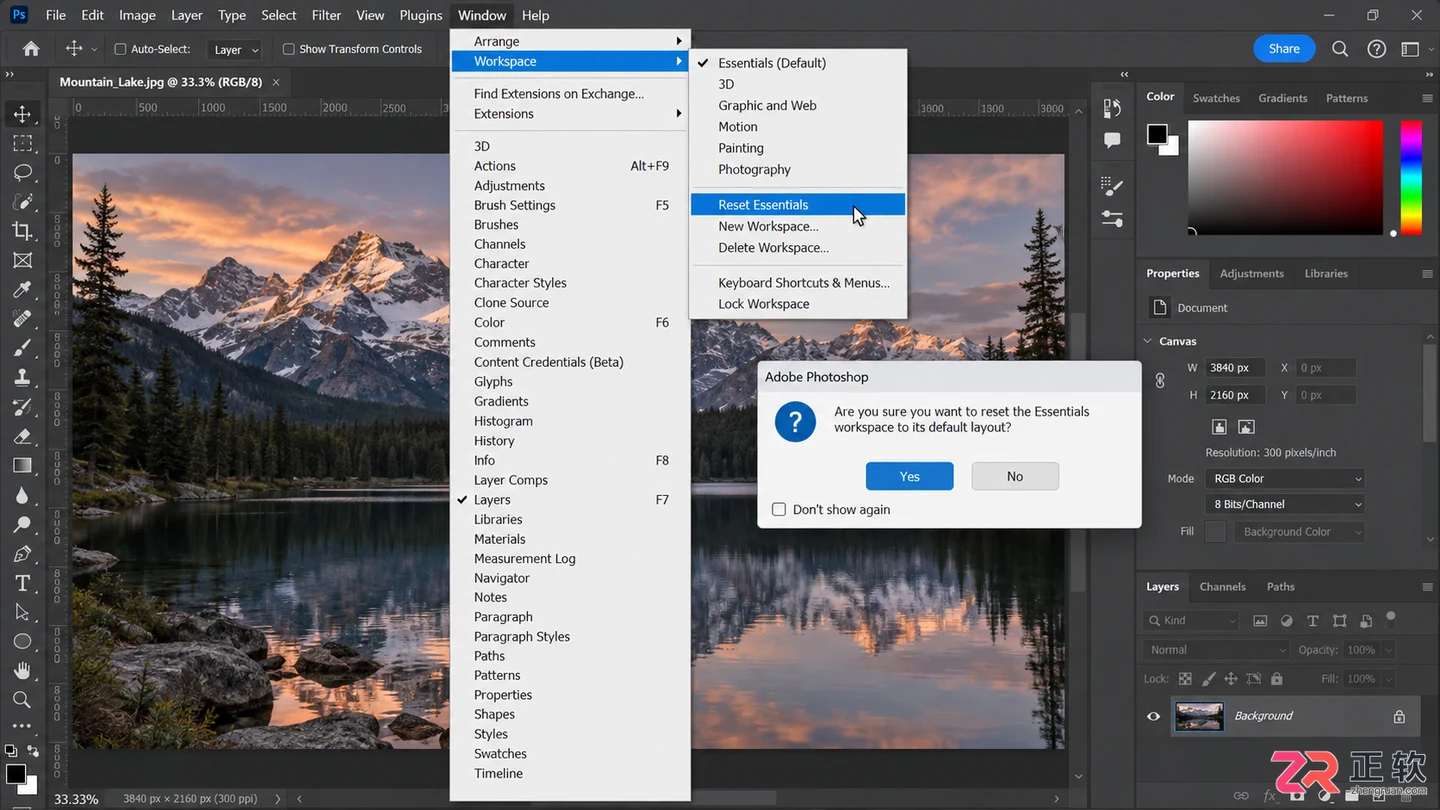Activate the Crop tool
This screenshot has width=1440, height=810.
click(22, 231)
